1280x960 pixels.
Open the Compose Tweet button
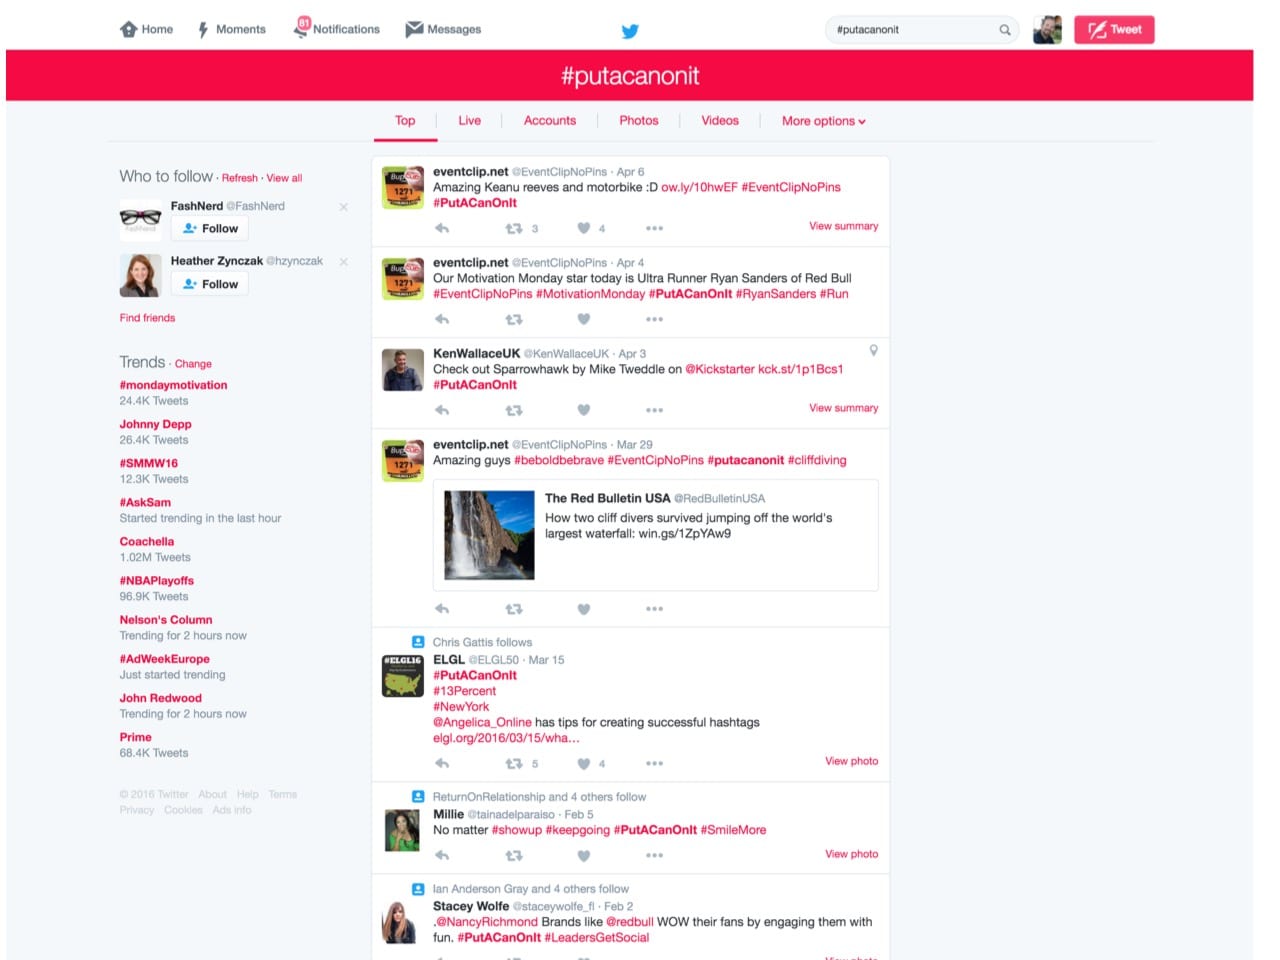coord(1113,29)
